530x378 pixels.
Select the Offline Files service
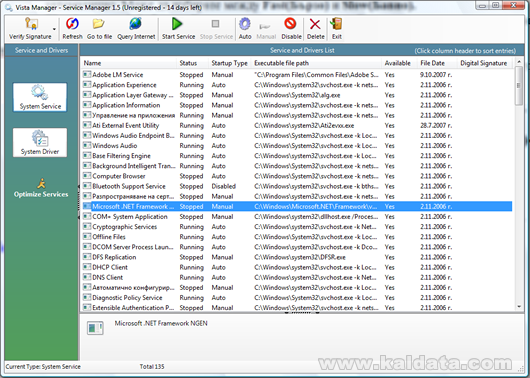pyautogui.click(x=297, y=237)
